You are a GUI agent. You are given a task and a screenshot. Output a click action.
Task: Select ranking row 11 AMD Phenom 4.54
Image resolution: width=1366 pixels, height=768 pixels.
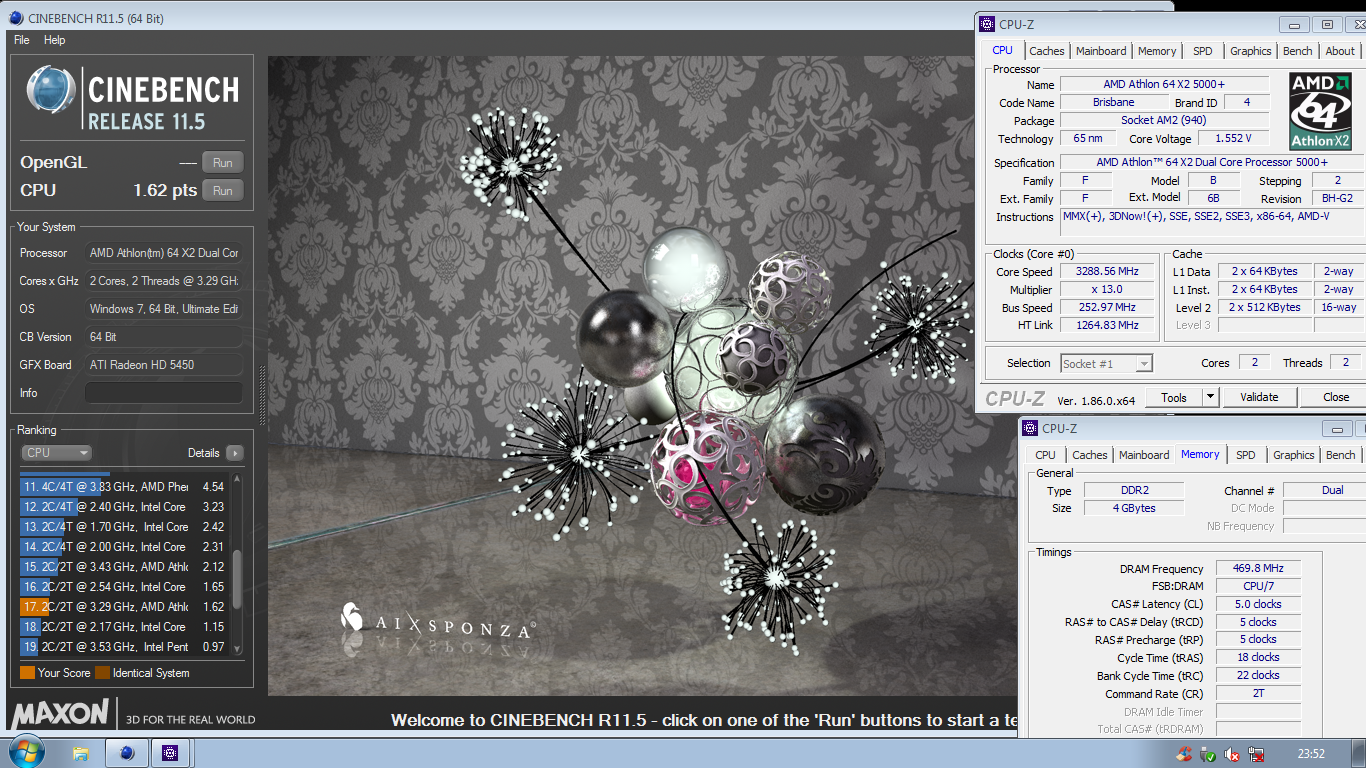pyautogui.click(x=124, y=487)
